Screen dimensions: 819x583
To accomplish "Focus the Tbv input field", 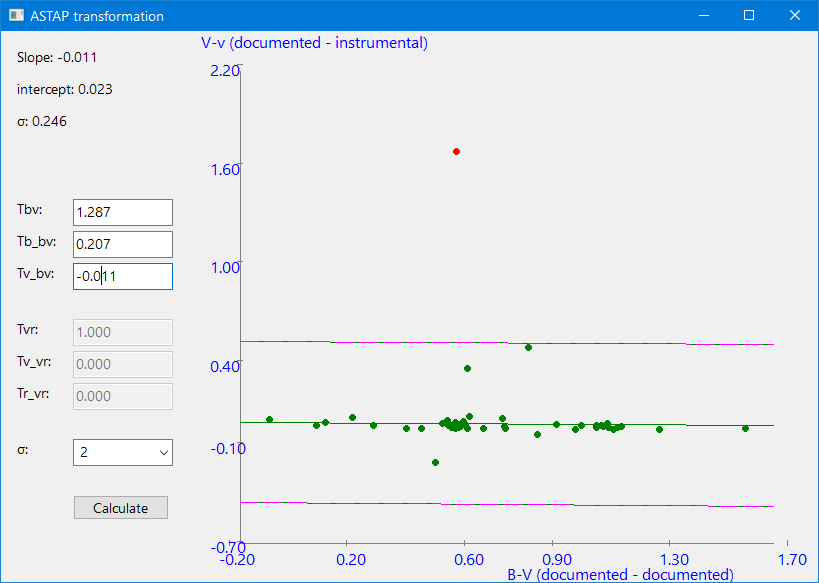I will coord(123,212).
